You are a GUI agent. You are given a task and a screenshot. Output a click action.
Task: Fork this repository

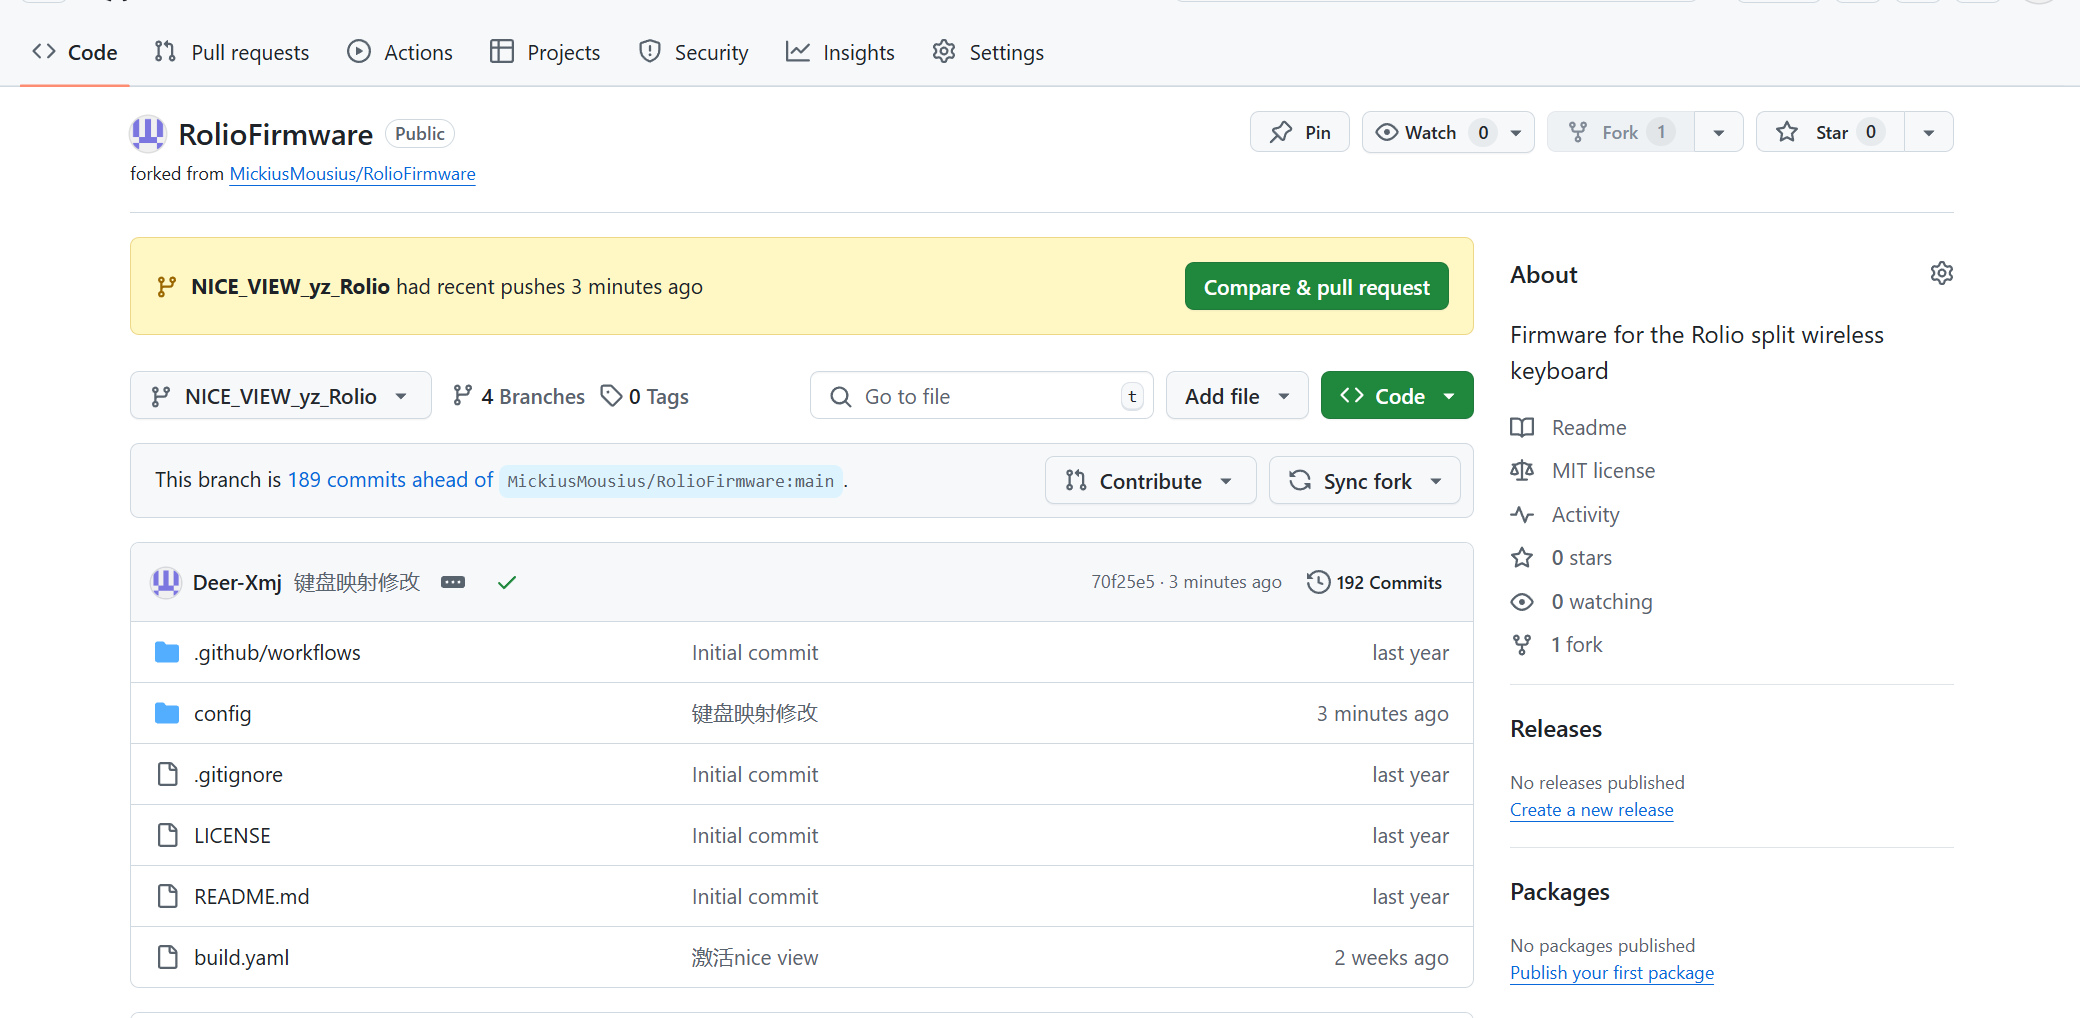[x=1621, y=132]
